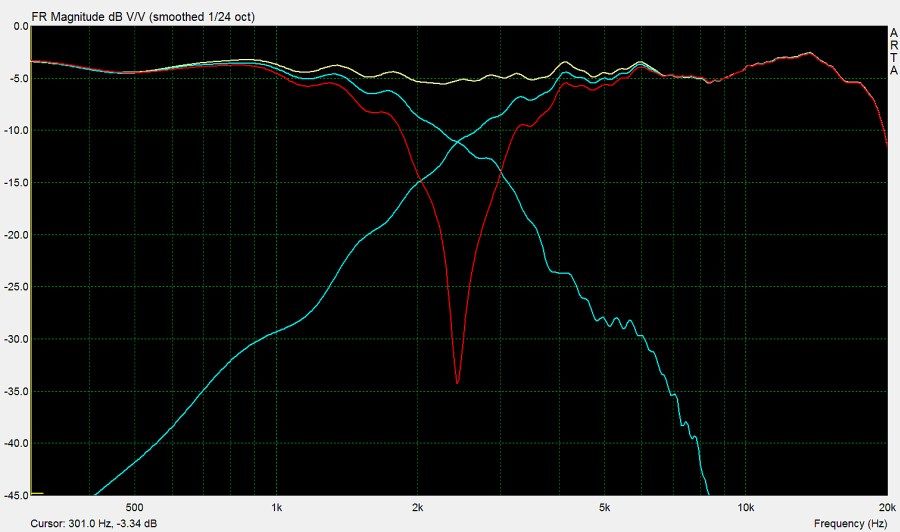Click the '-20.0' dB axis label

[17, 235]
